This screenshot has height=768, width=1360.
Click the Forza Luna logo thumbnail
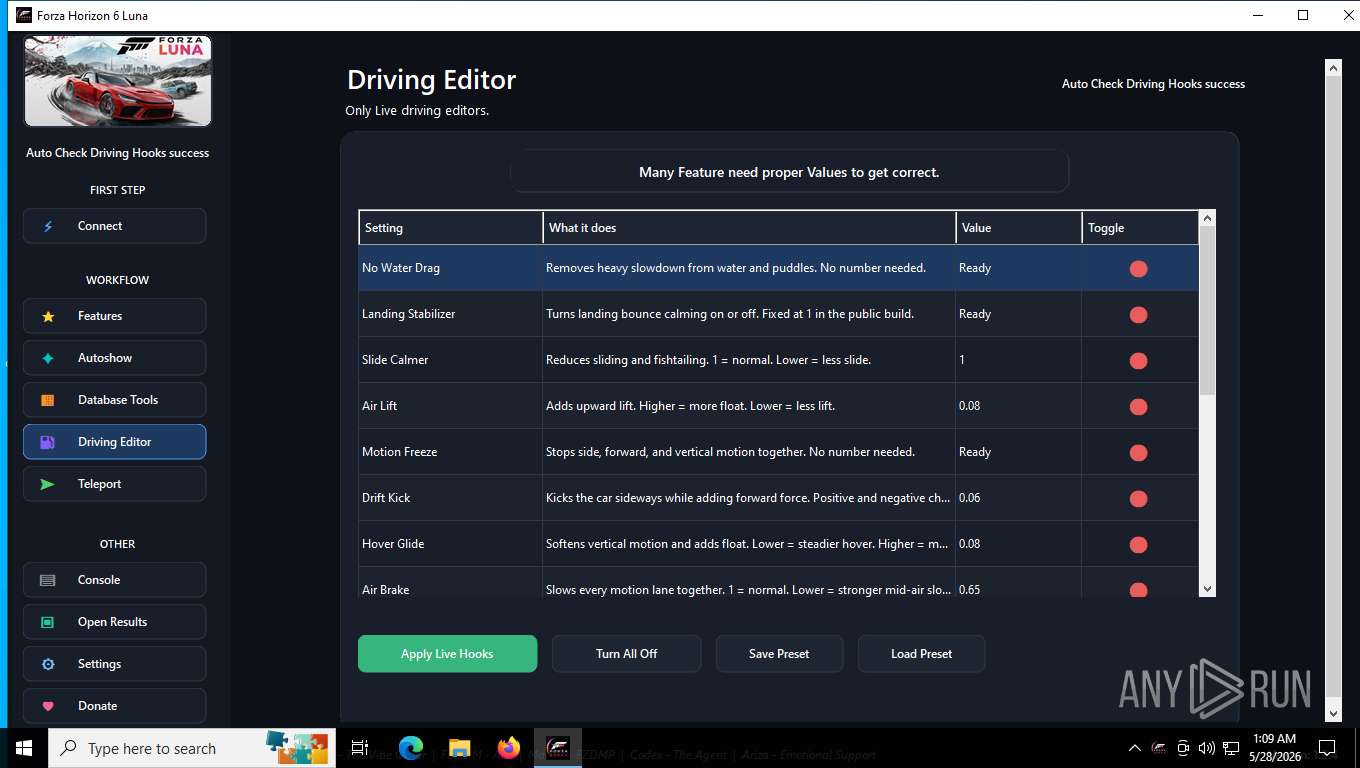[118, 82]
